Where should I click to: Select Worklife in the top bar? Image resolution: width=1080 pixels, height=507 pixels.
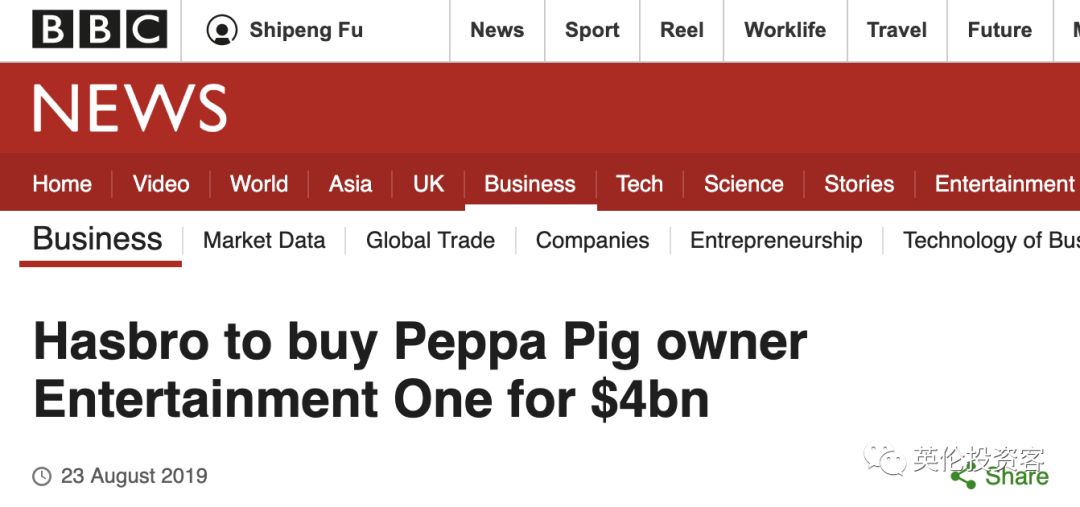click(785, 30)
